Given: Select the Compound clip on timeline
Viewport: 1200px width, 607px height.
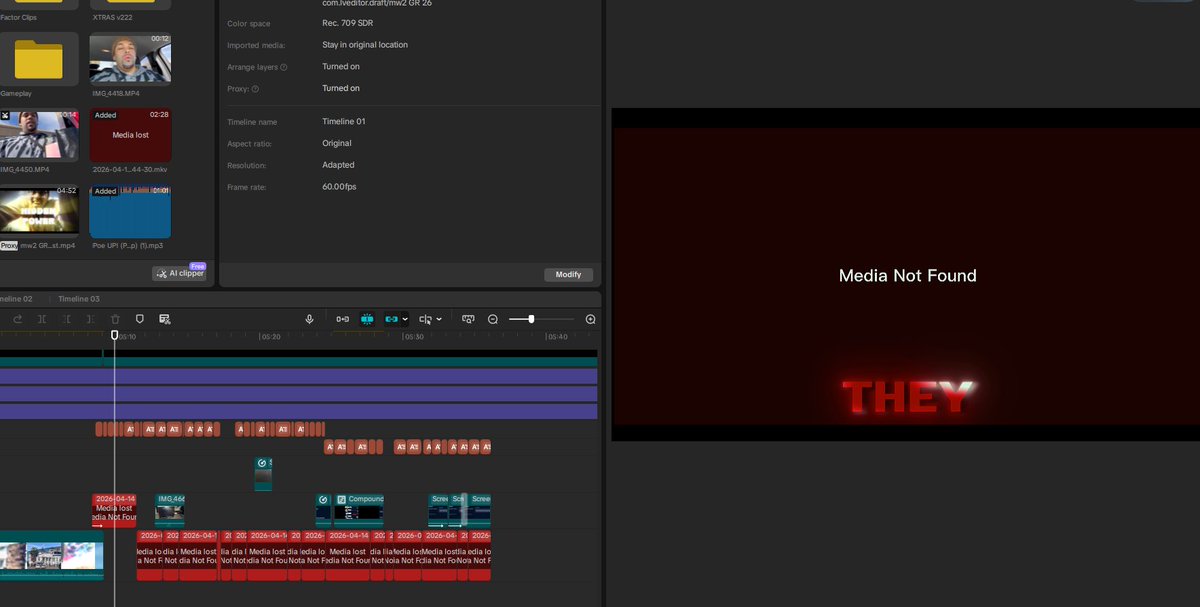Looking at the screenshot, I should coord(358,510).
